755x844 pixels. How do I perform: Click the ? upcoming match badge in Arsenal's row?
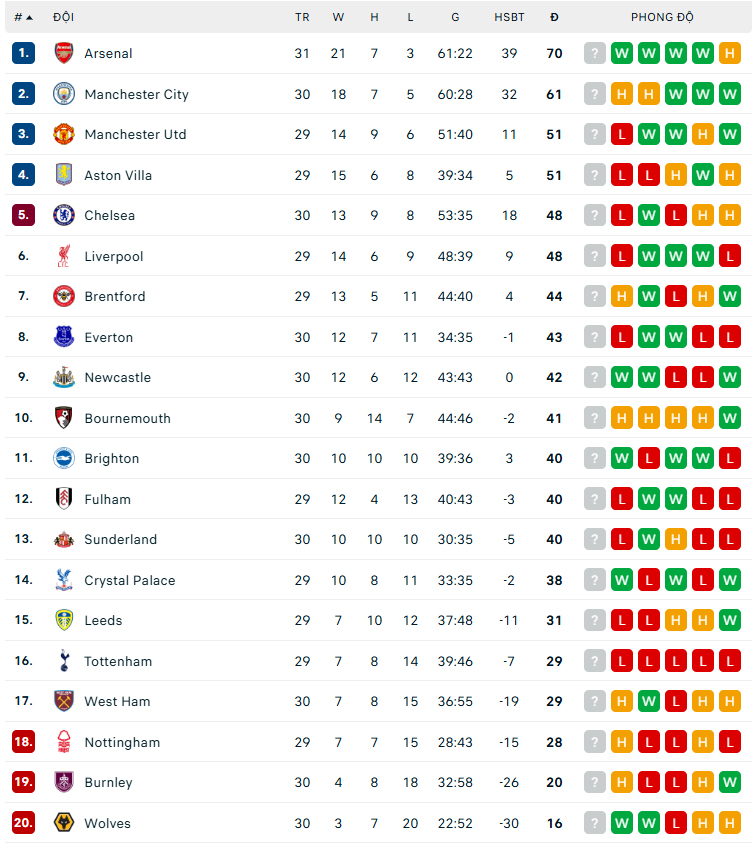pos(594,53)
